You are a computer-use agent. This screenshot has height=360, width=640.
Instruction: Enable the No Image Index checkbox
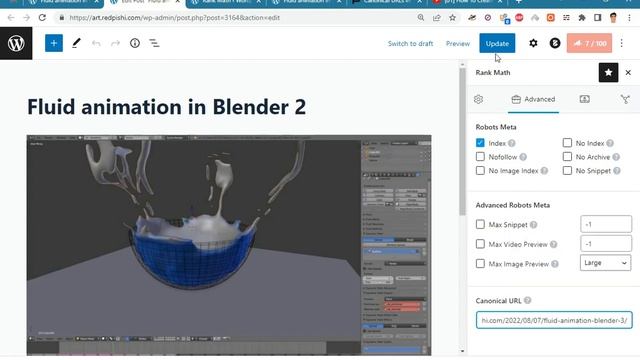coord(480,171)
